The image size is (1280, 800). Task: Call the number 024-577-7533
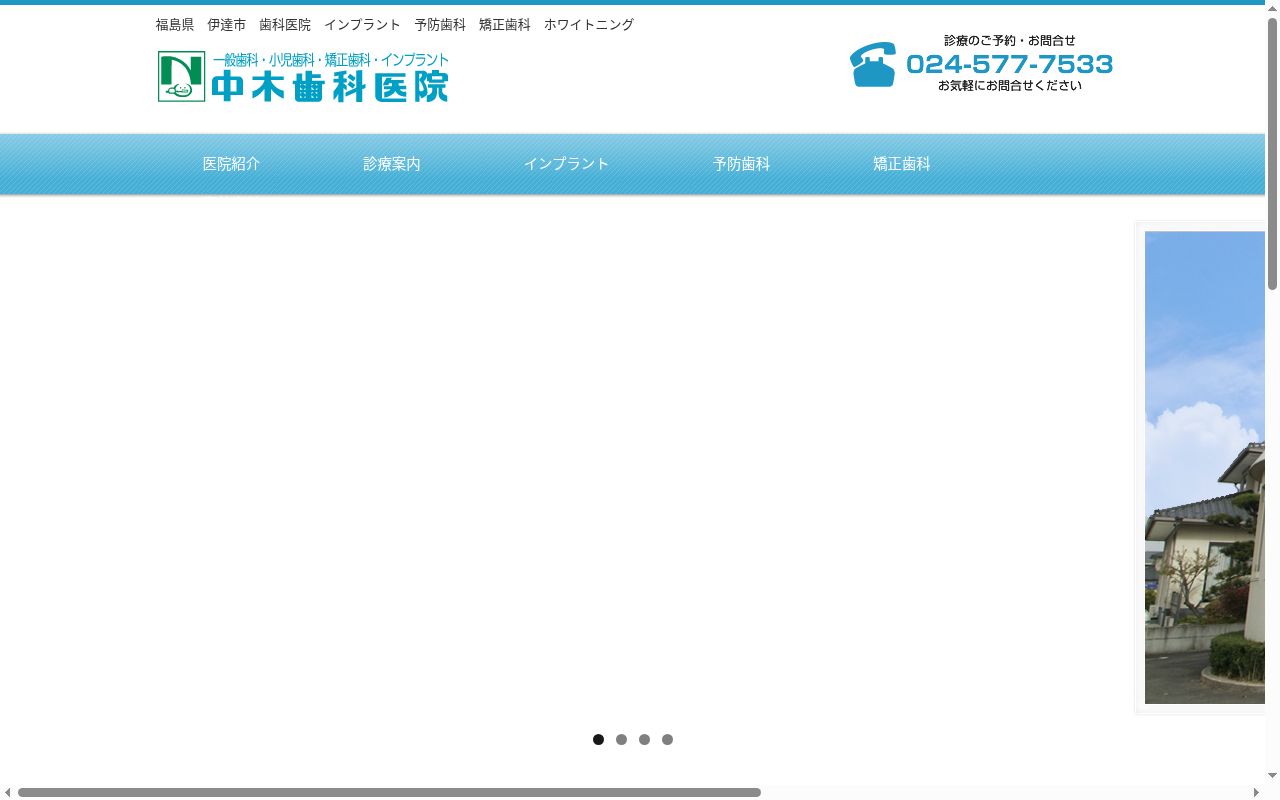(x=1009, y=64)
